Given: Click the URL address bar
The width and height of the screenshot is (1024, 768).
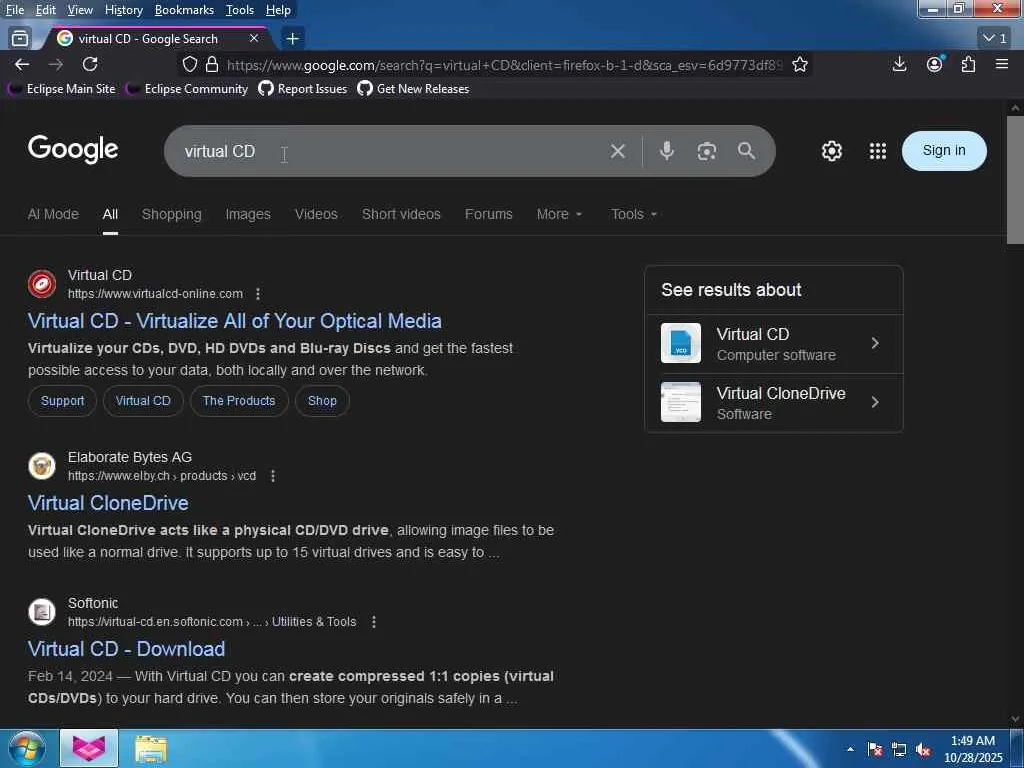Looking at the screenshot, I should pos(503,65).
